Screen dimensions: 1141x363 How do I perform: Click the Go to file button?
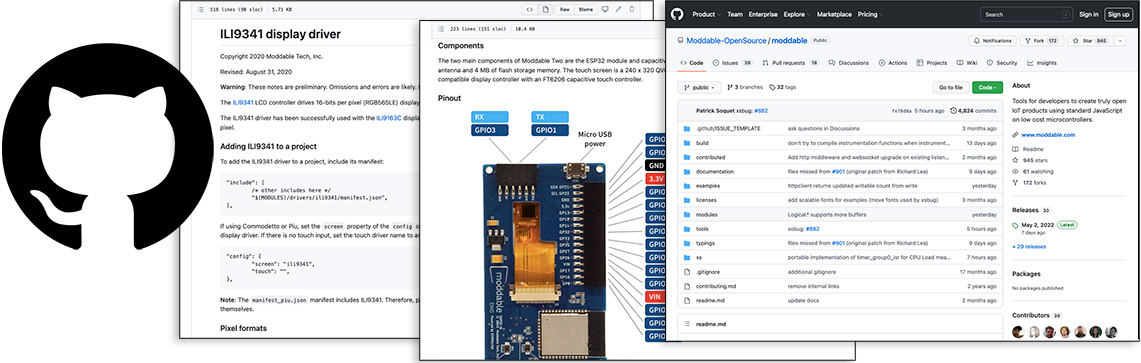[x=950, y=87]
